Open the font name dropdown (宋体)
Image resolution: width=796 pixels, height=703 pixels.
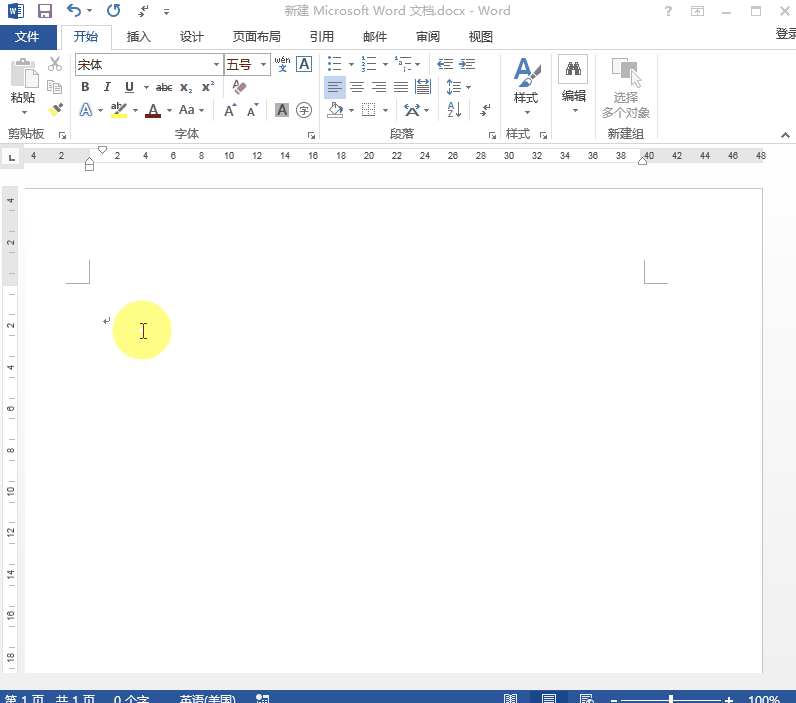[x=215, y=65]
